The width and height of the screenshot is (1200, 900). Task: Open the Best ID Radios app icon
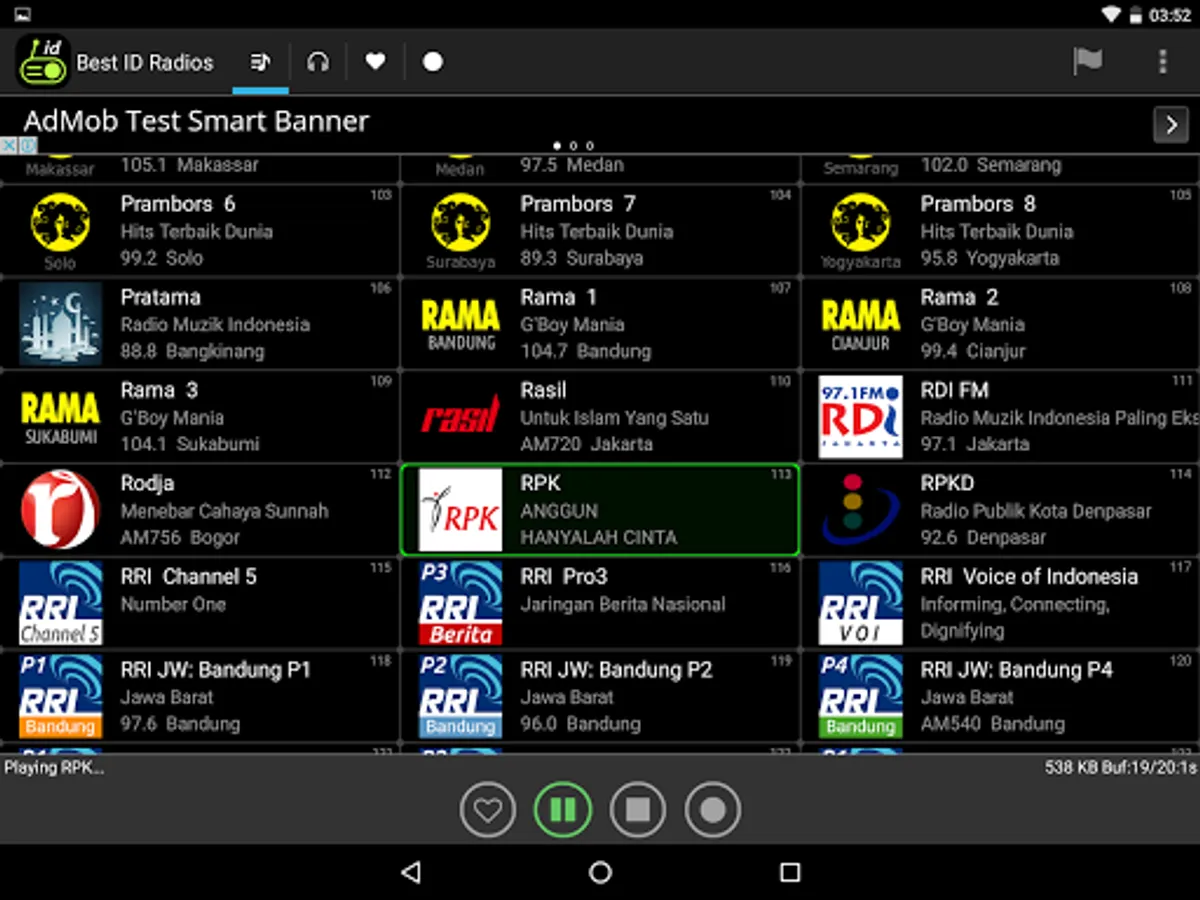(x=42, y=62)
